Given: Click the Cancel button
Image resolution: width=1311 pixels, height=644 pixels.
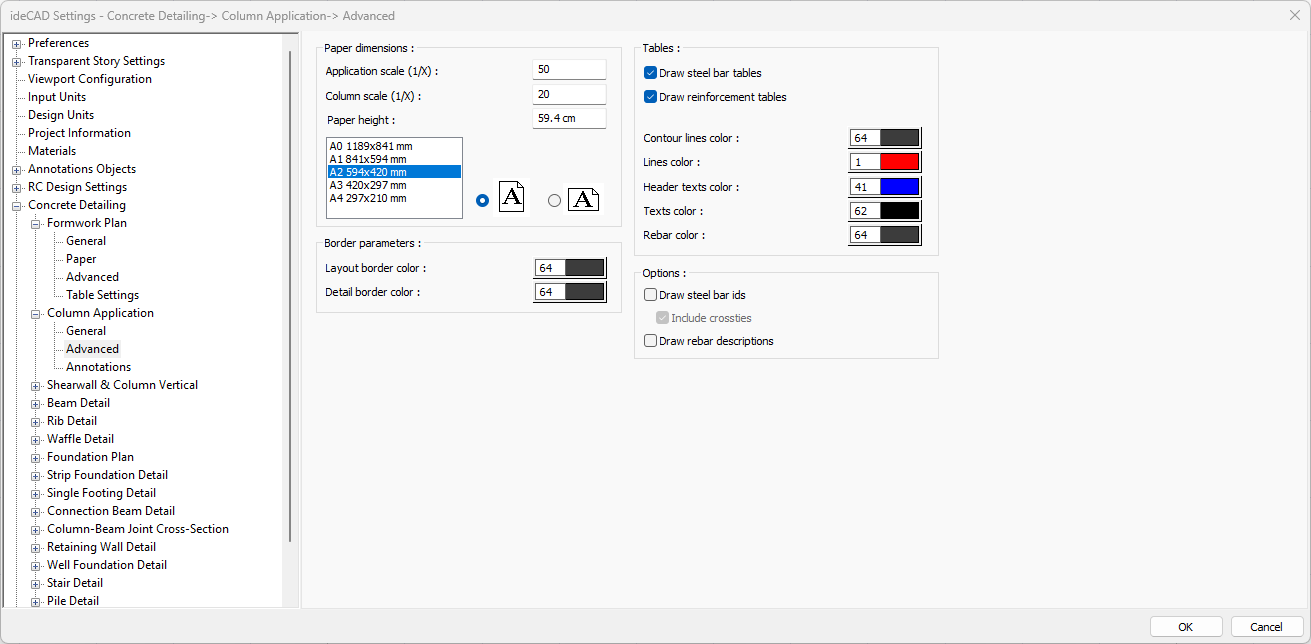Looking at the screenshot, I should pos(1266,627).
